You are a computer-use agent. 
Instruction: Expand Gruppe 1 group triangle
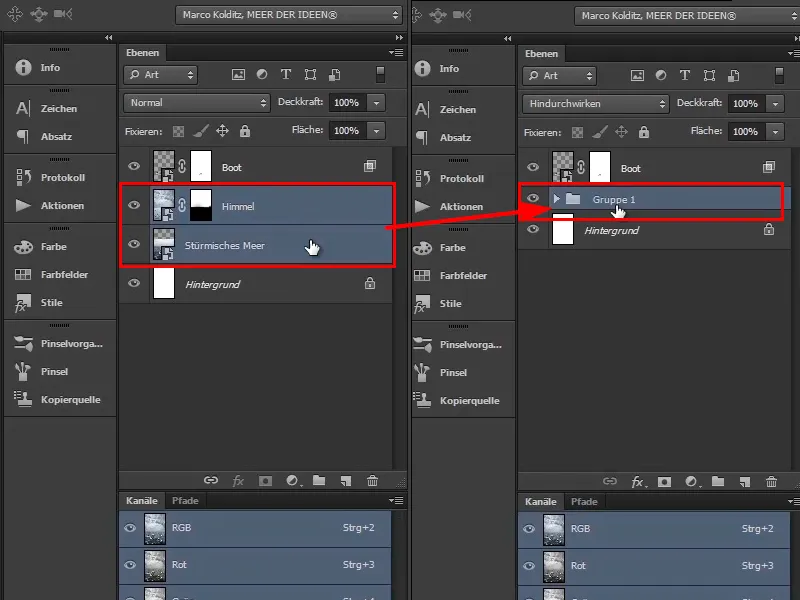click(557, 198)
